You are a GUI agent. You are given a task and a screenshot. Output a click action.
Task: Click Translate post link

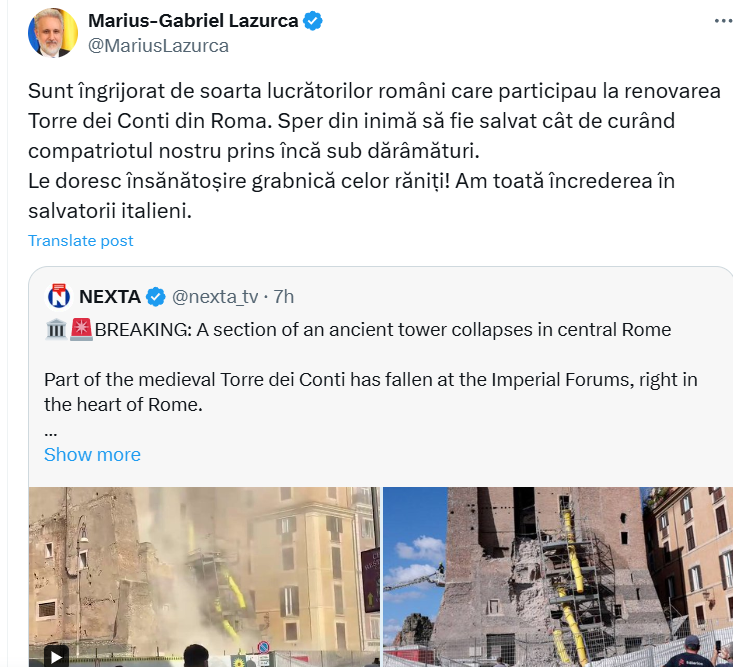tap(81, 241)
